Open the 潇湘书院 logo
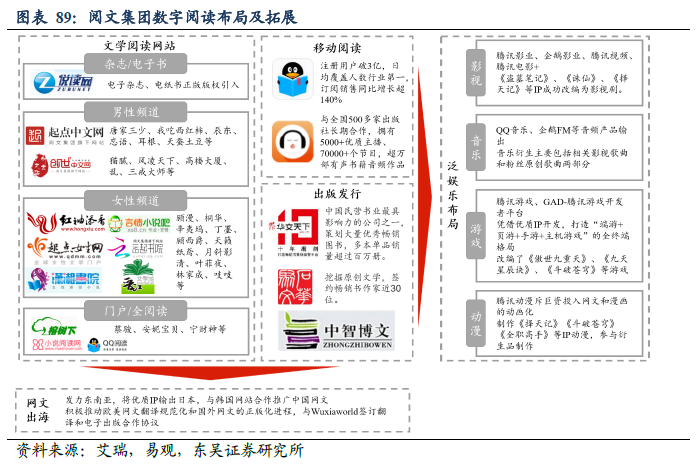This screenshot has height=464, width=698. point(64,280)
